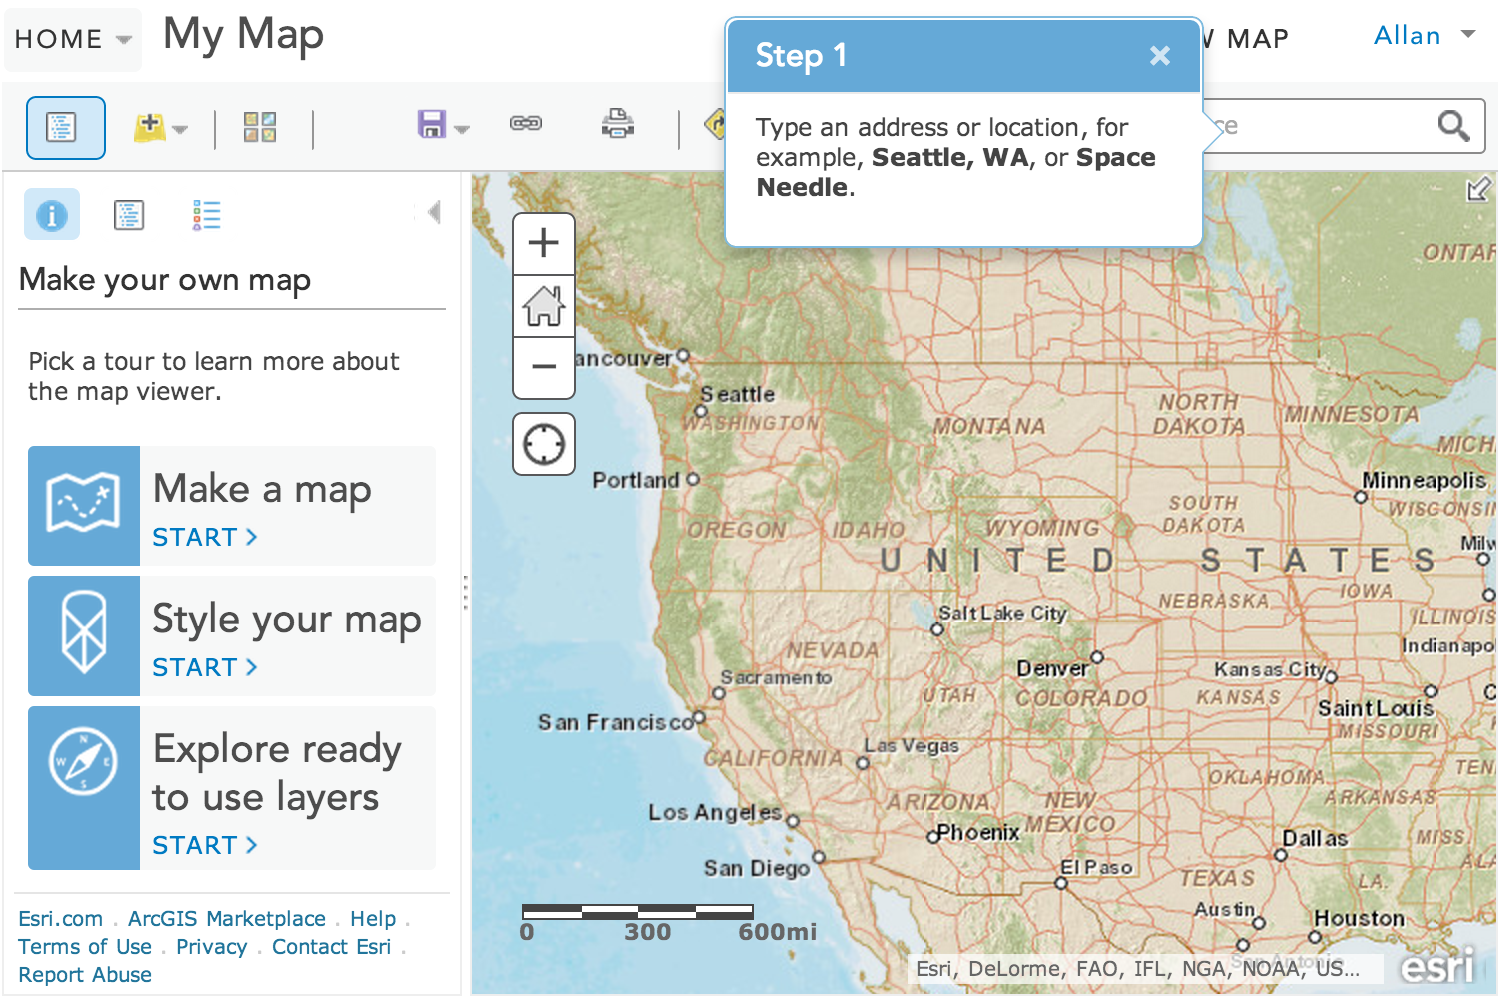The height and width of the screenshot is (998, 1500).
Task: Select the About info tab icon
Action: coord(52,214)
